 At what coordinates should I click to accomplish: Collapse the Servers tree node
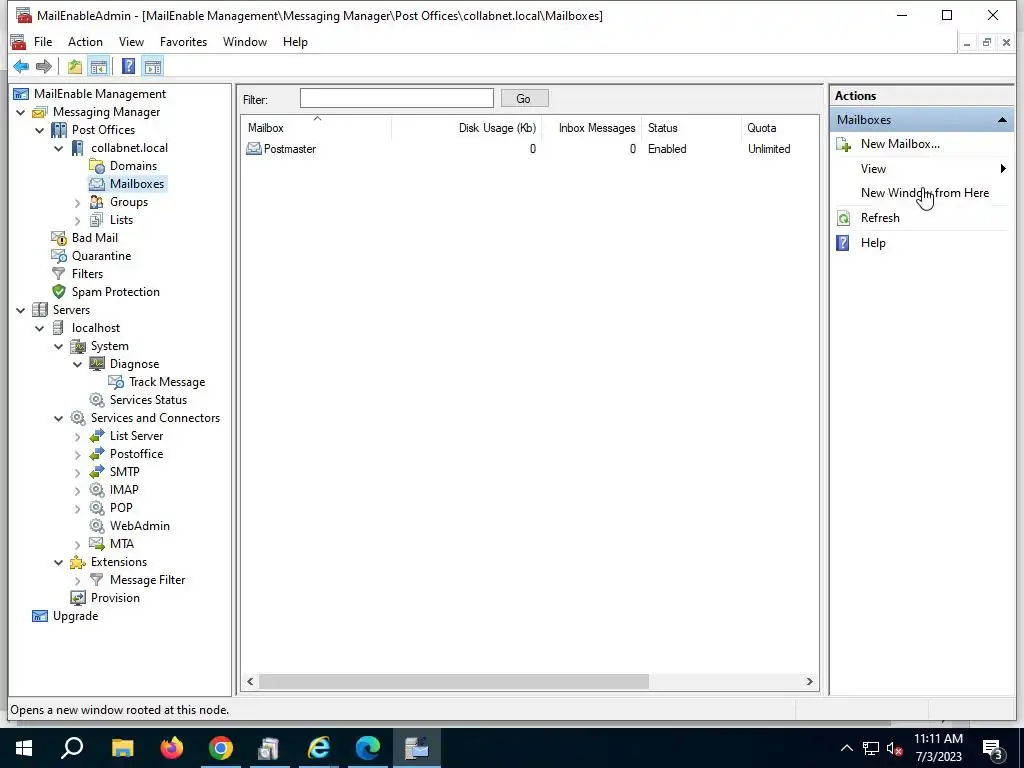point(21,310)
